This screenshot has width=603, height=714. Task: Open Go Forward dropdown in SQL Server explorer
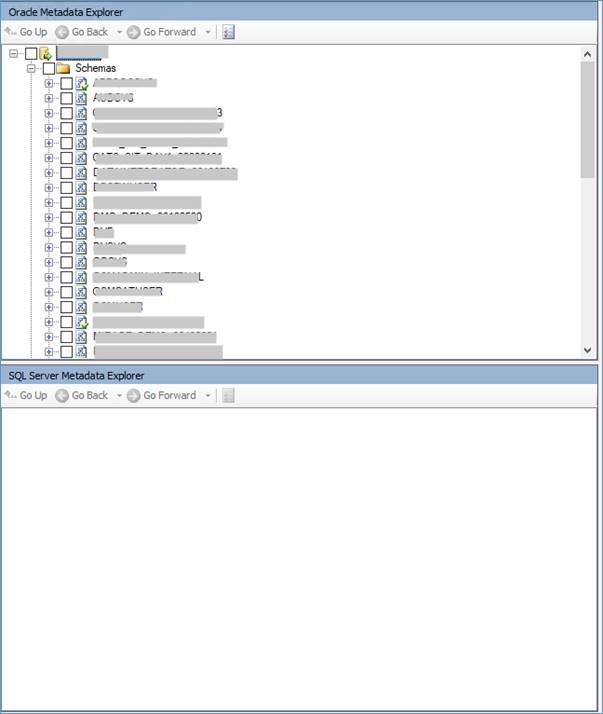[208, 395]
